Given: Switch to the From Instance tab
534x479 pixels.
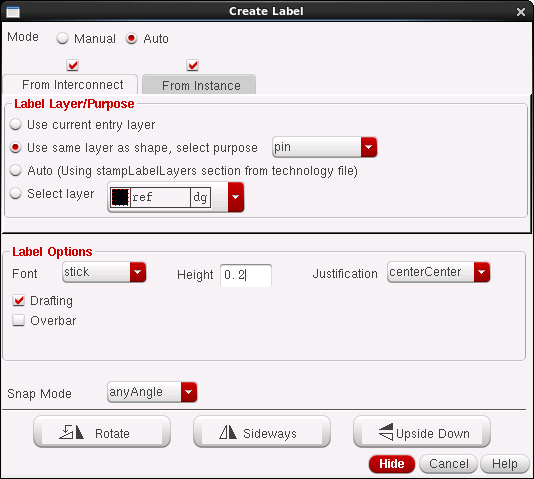Looking at the screenshot, I should click(199, 85).
